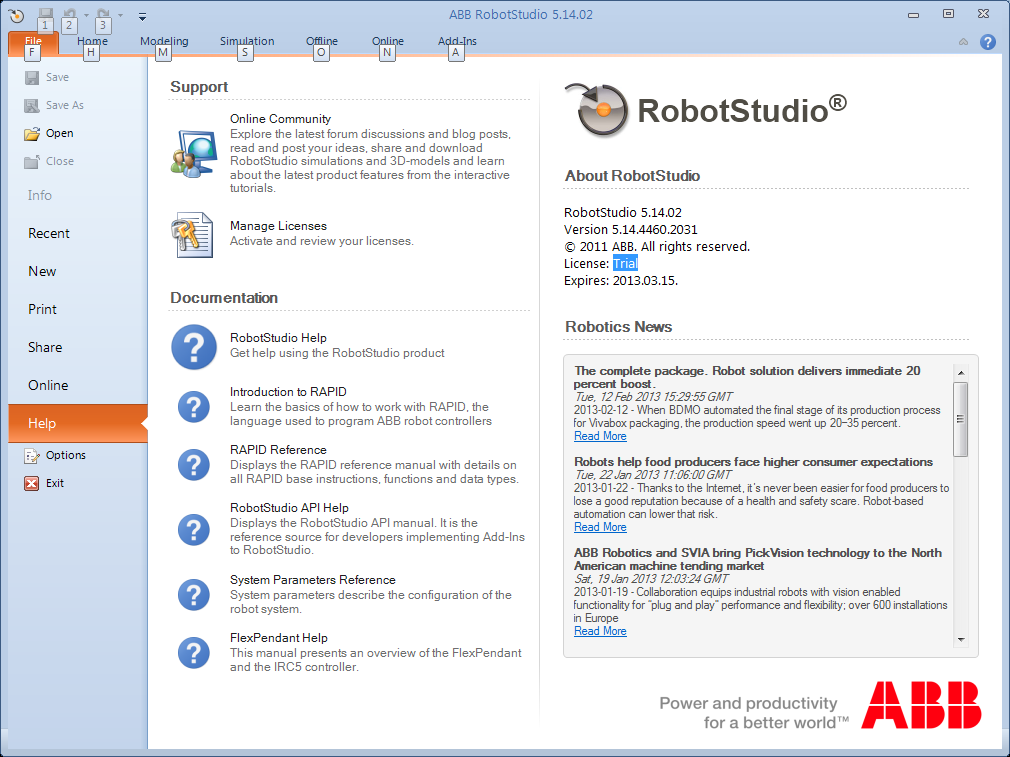Viewport: 1010px width, 757px height.
Task: Click the Robotics News scrollbar thumb
Action: 960,419
